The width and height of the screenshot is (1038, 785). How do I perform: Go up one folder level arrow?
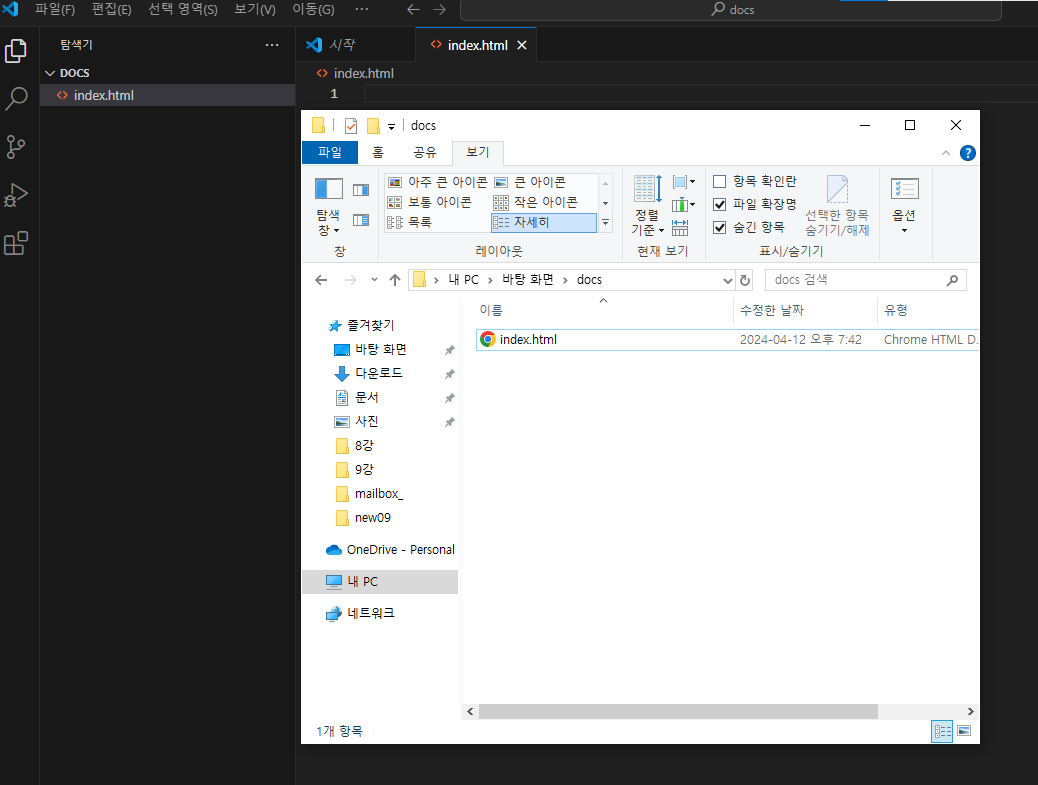pos(395,280)
